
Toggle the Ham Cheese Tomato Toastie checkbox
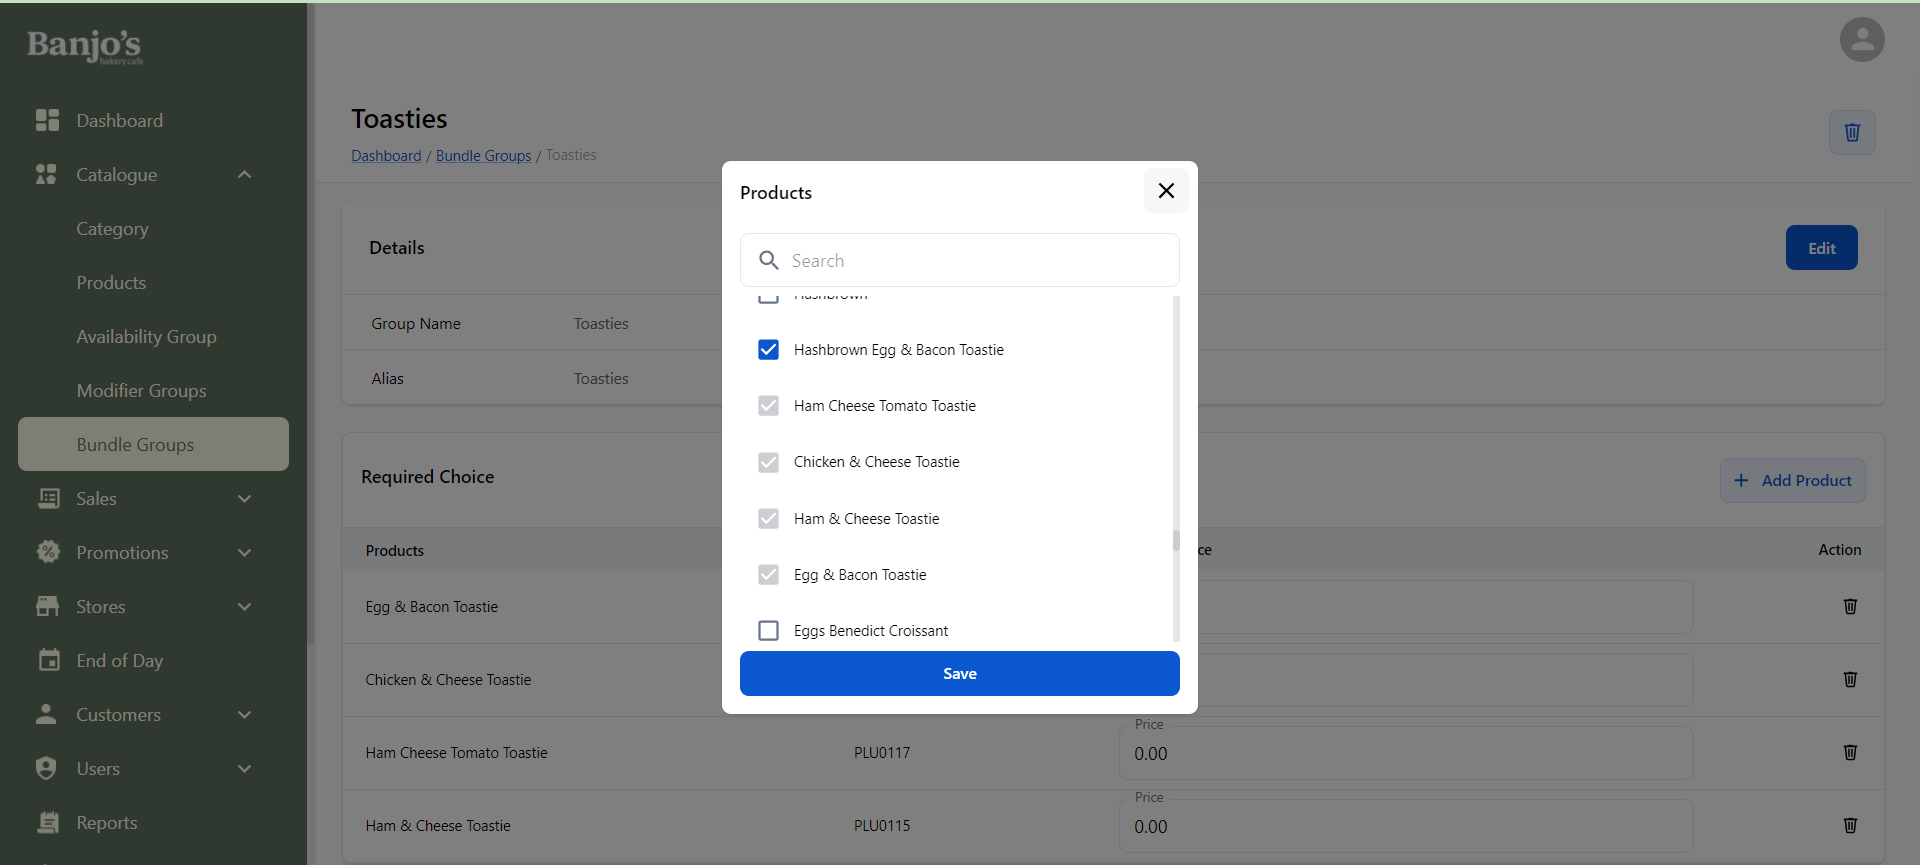[x=768, y=406]
